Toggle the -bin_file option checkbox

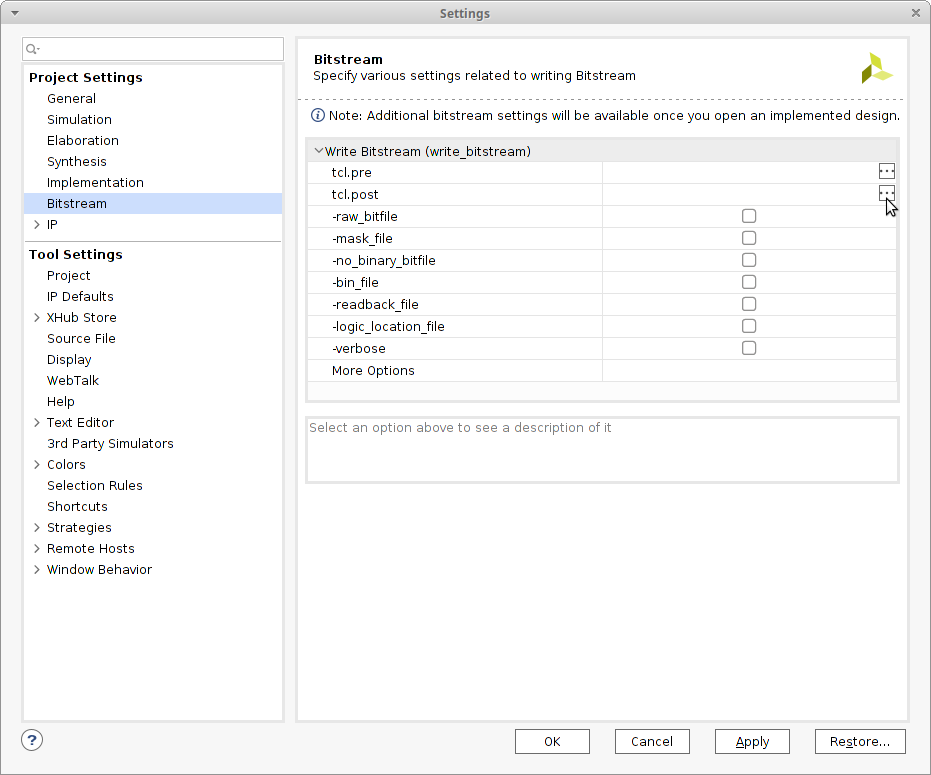point(749,282)
